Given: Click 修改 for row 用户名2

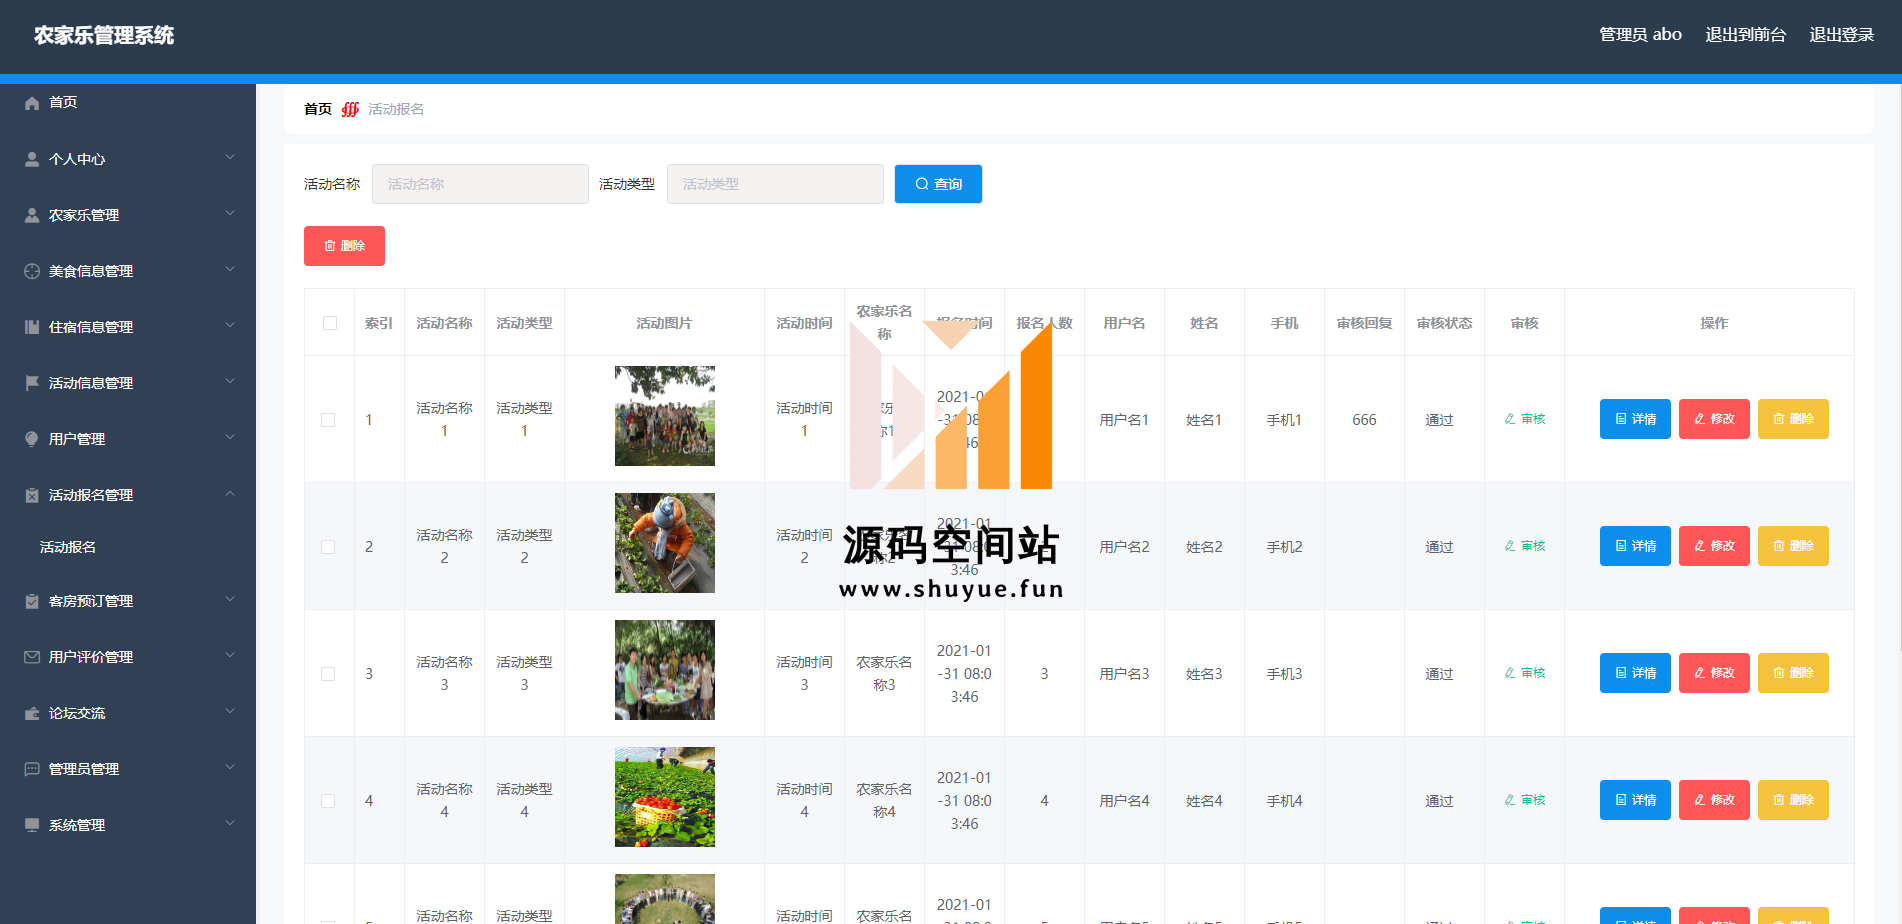Looking at the screenshot, I should point(1714,546).
